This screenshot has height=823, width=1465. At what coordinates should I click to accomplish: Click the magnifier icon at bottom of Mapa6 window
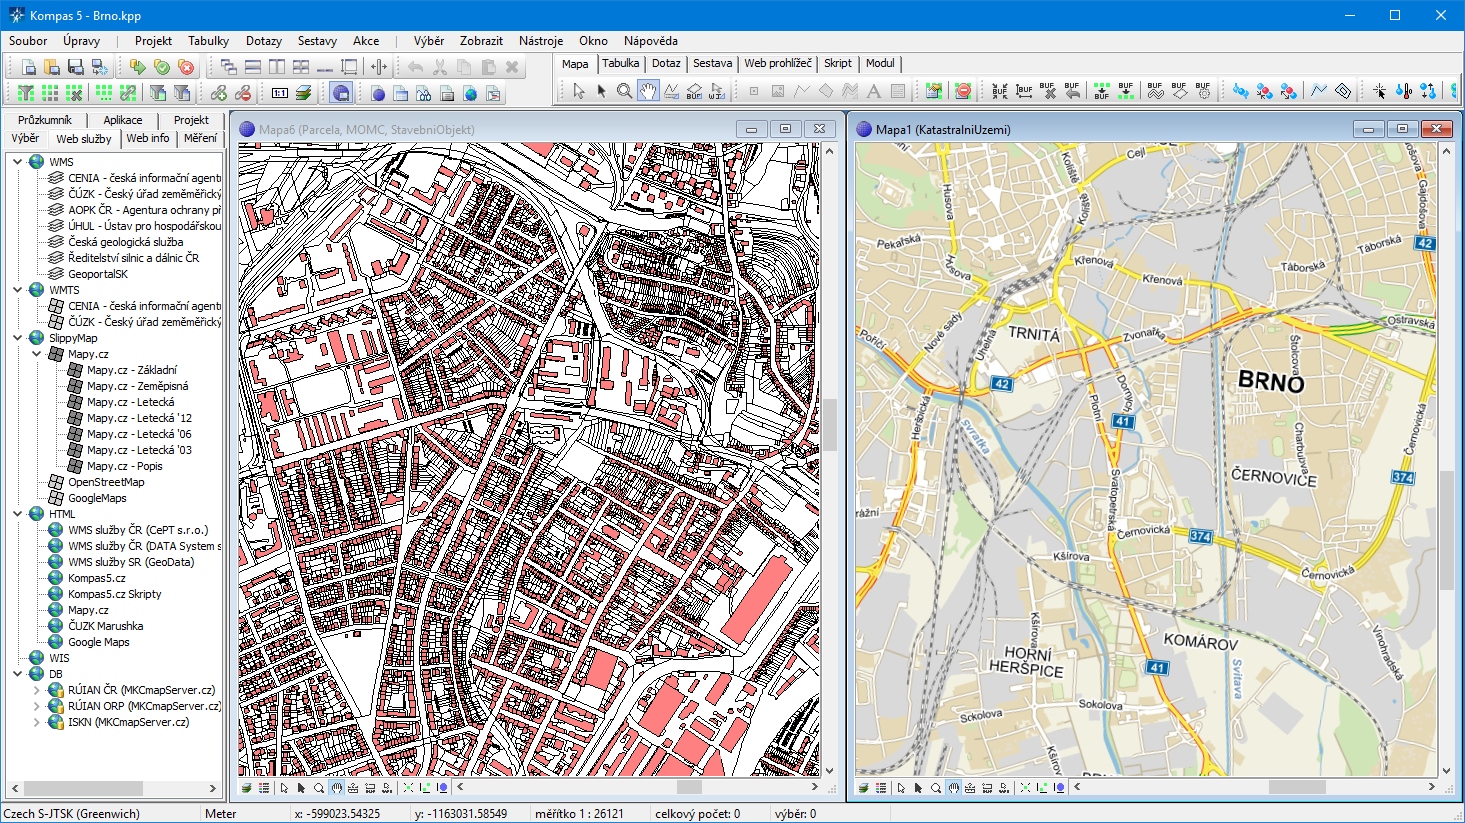319,788
